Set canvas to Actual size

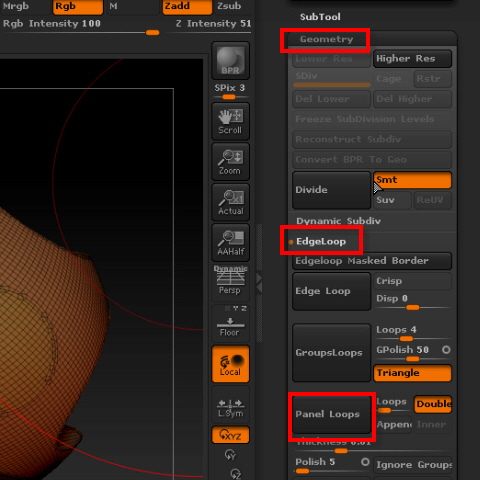230,202
